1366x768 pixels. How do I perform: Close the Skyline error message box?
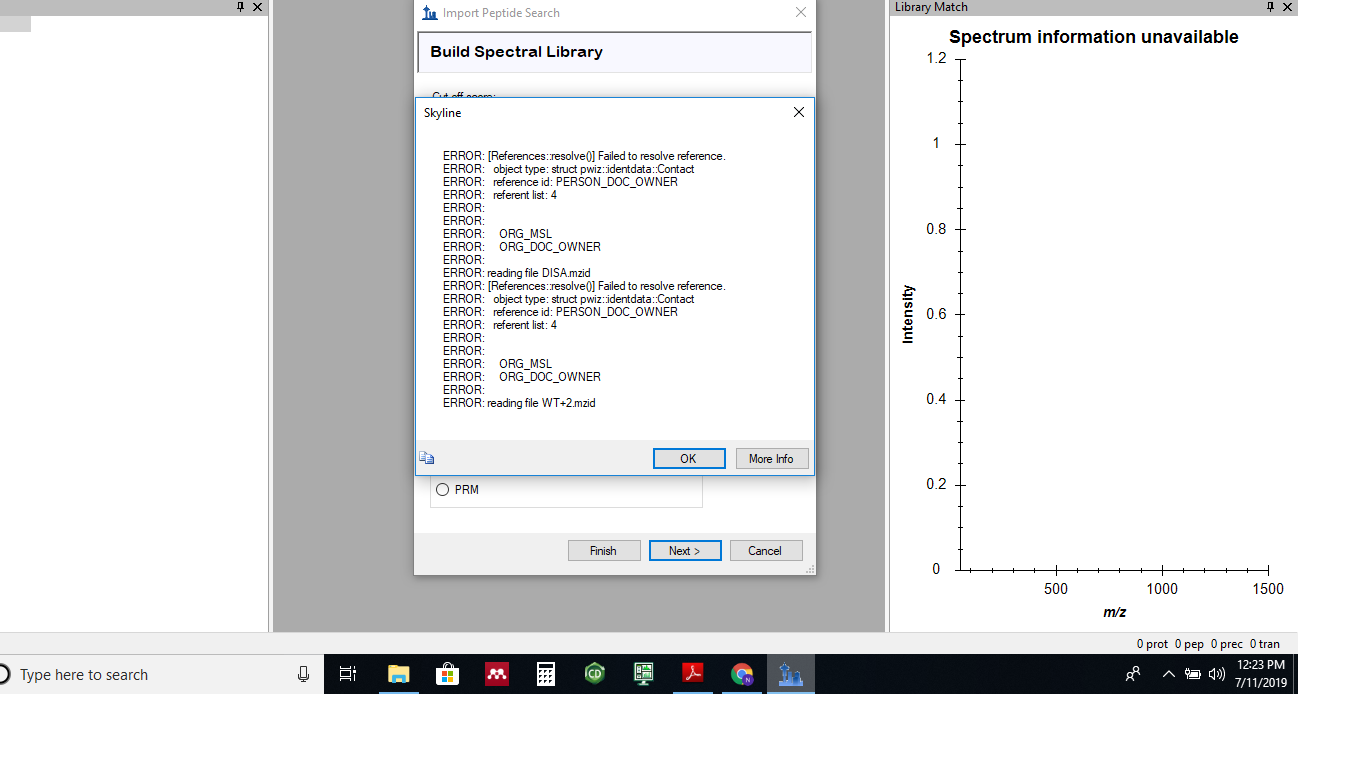point(798,113)
